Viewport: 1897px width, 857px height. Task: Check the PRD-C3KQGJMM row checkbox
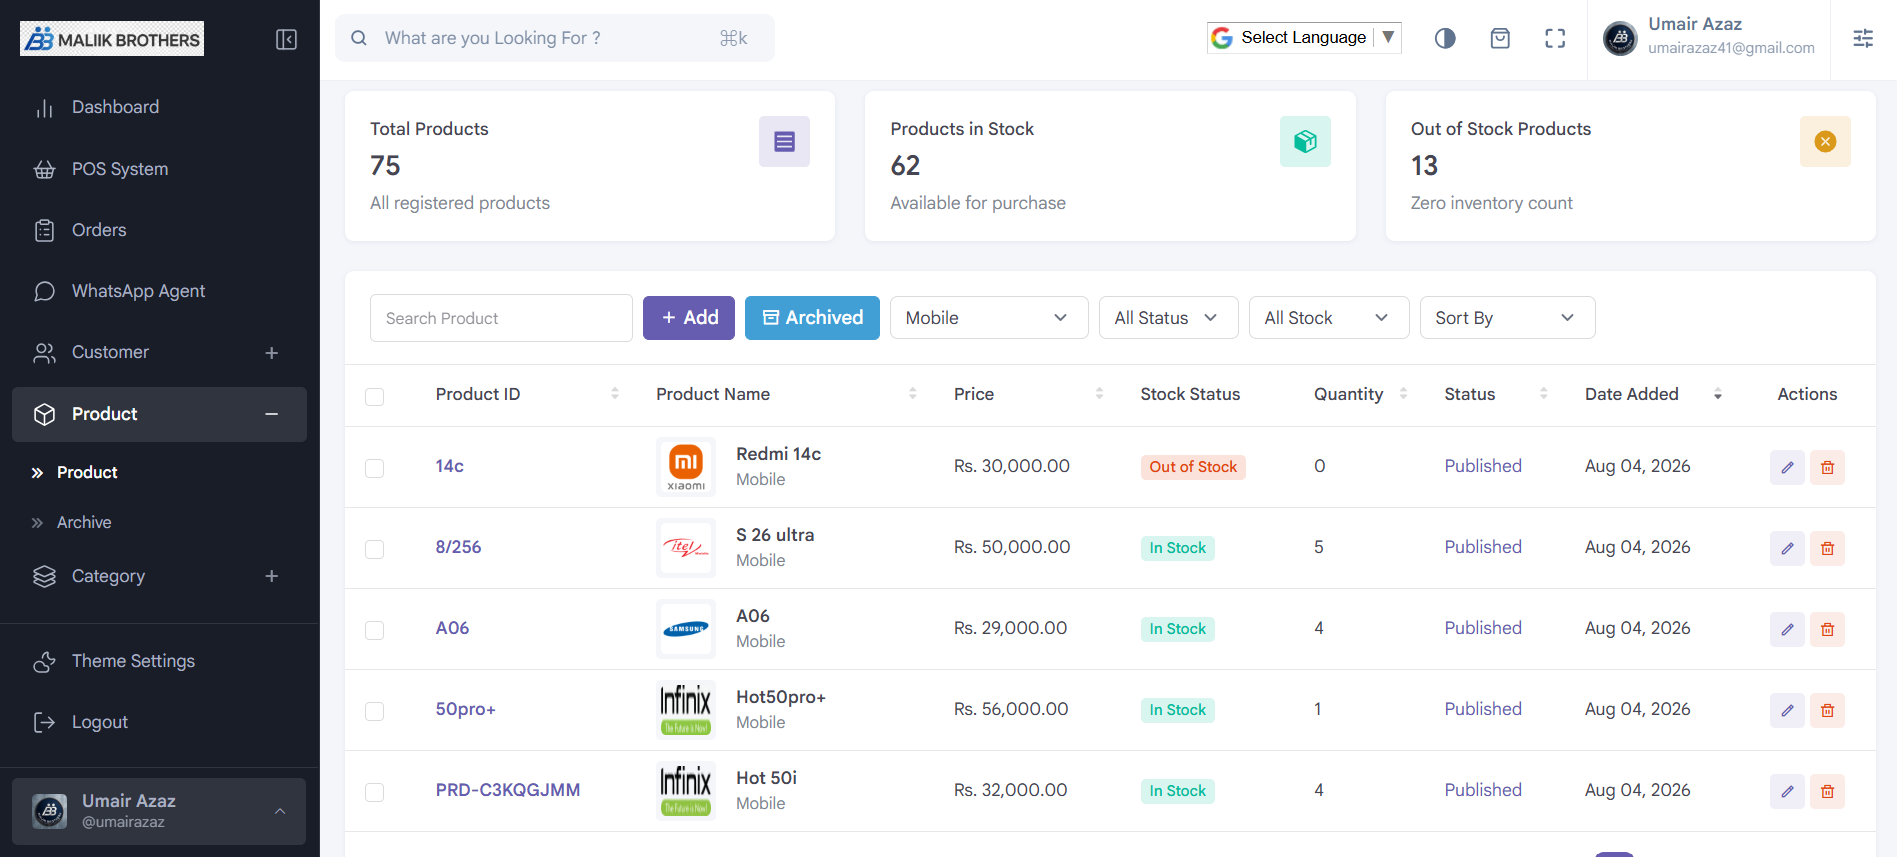[375, 792]
